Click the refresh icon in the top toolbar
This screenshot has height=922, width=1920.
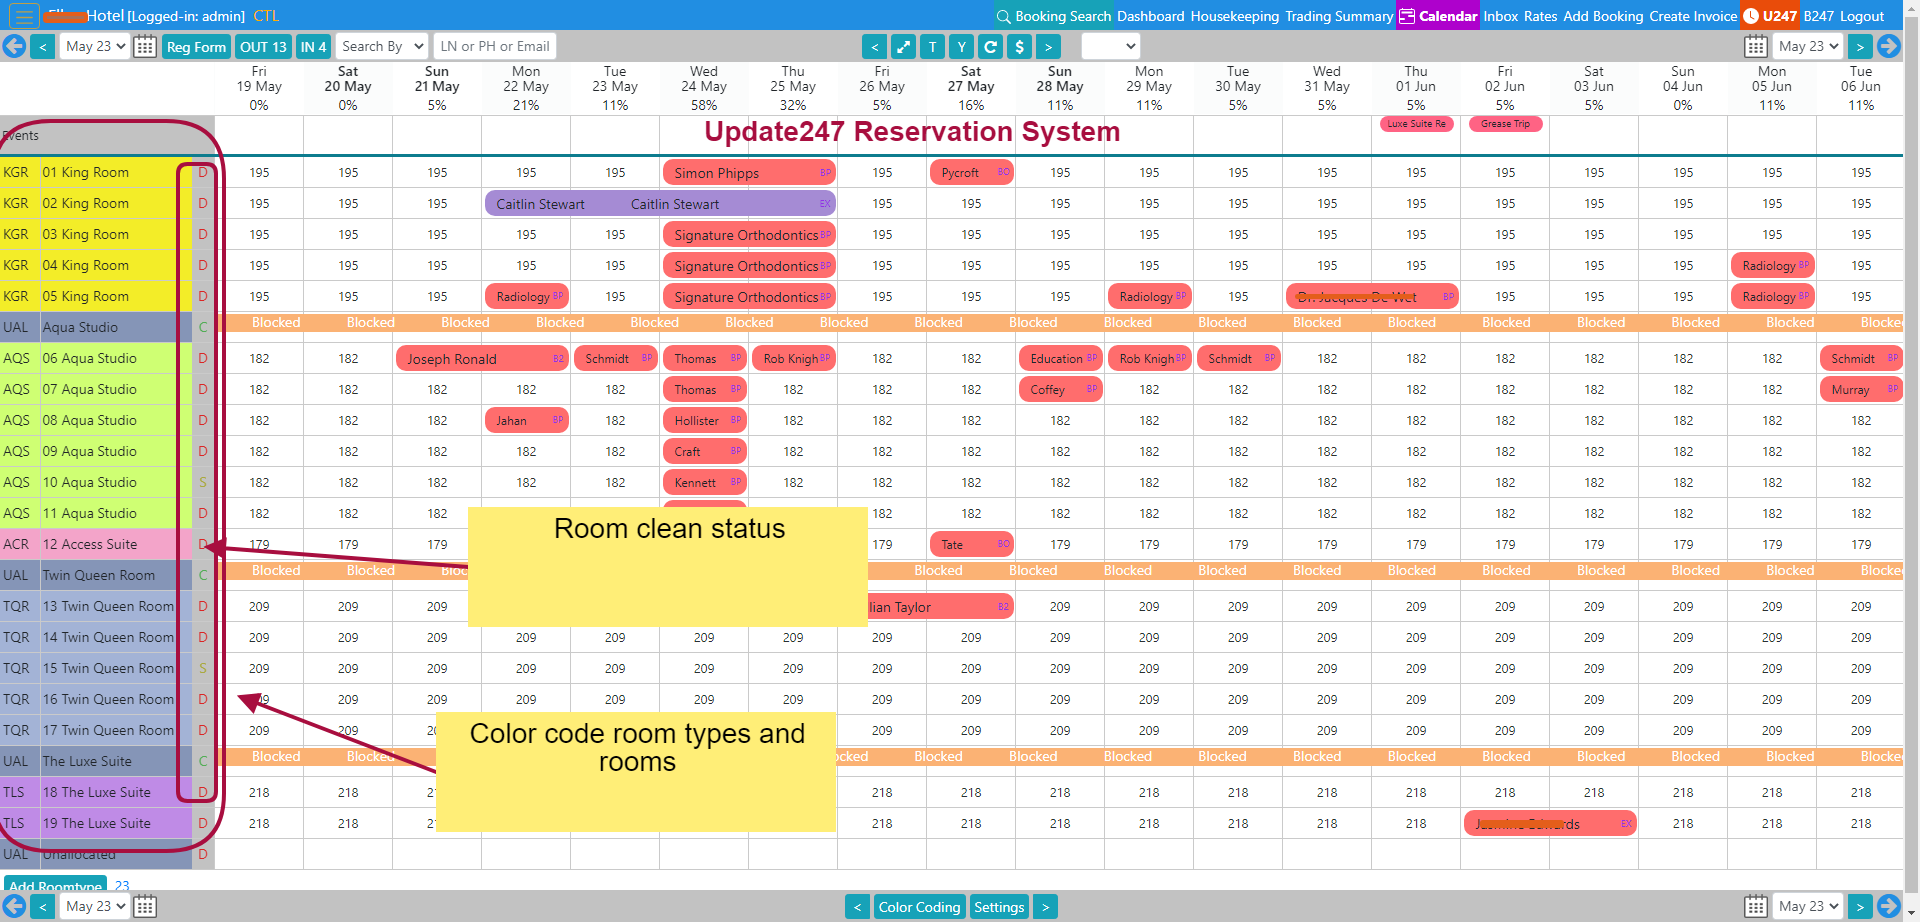click(990, 46)
